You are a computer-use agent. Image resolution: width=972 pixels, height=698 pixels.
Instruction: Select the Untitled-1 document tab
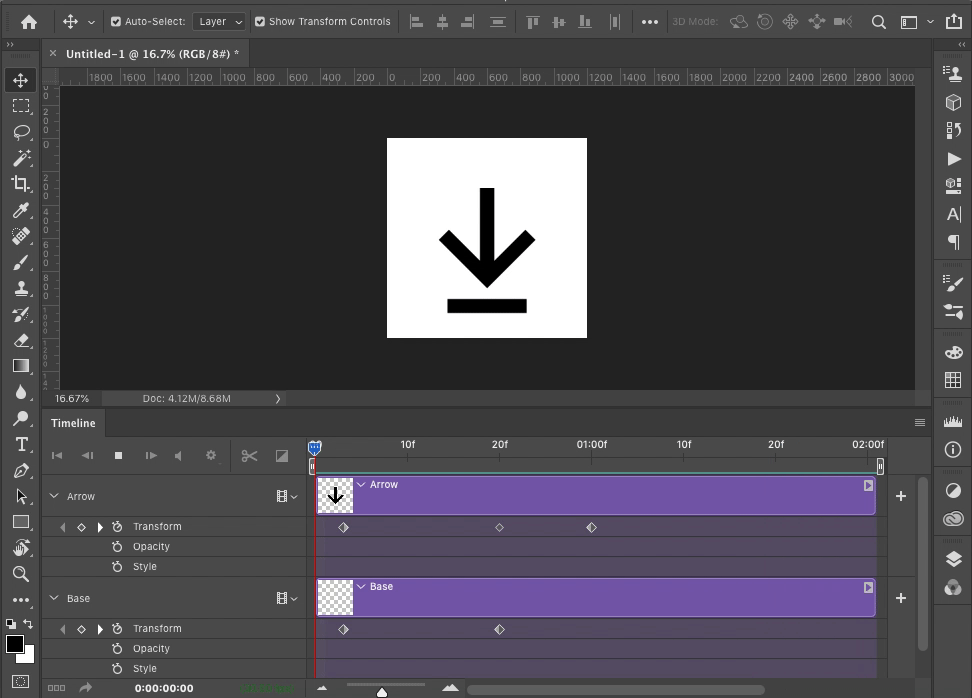(x=150, y=53)
